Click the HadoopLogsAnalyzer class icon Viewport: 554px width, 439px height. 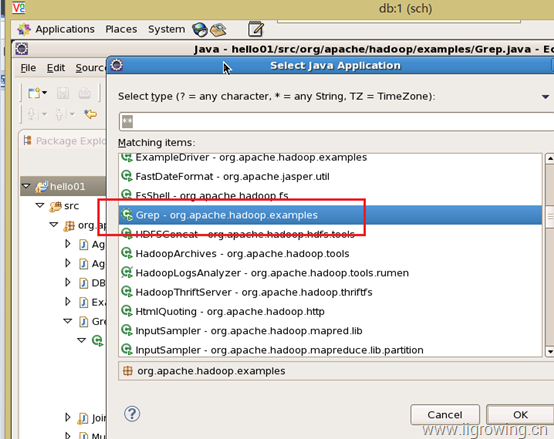pyautogui.click(x=127, y=272)
